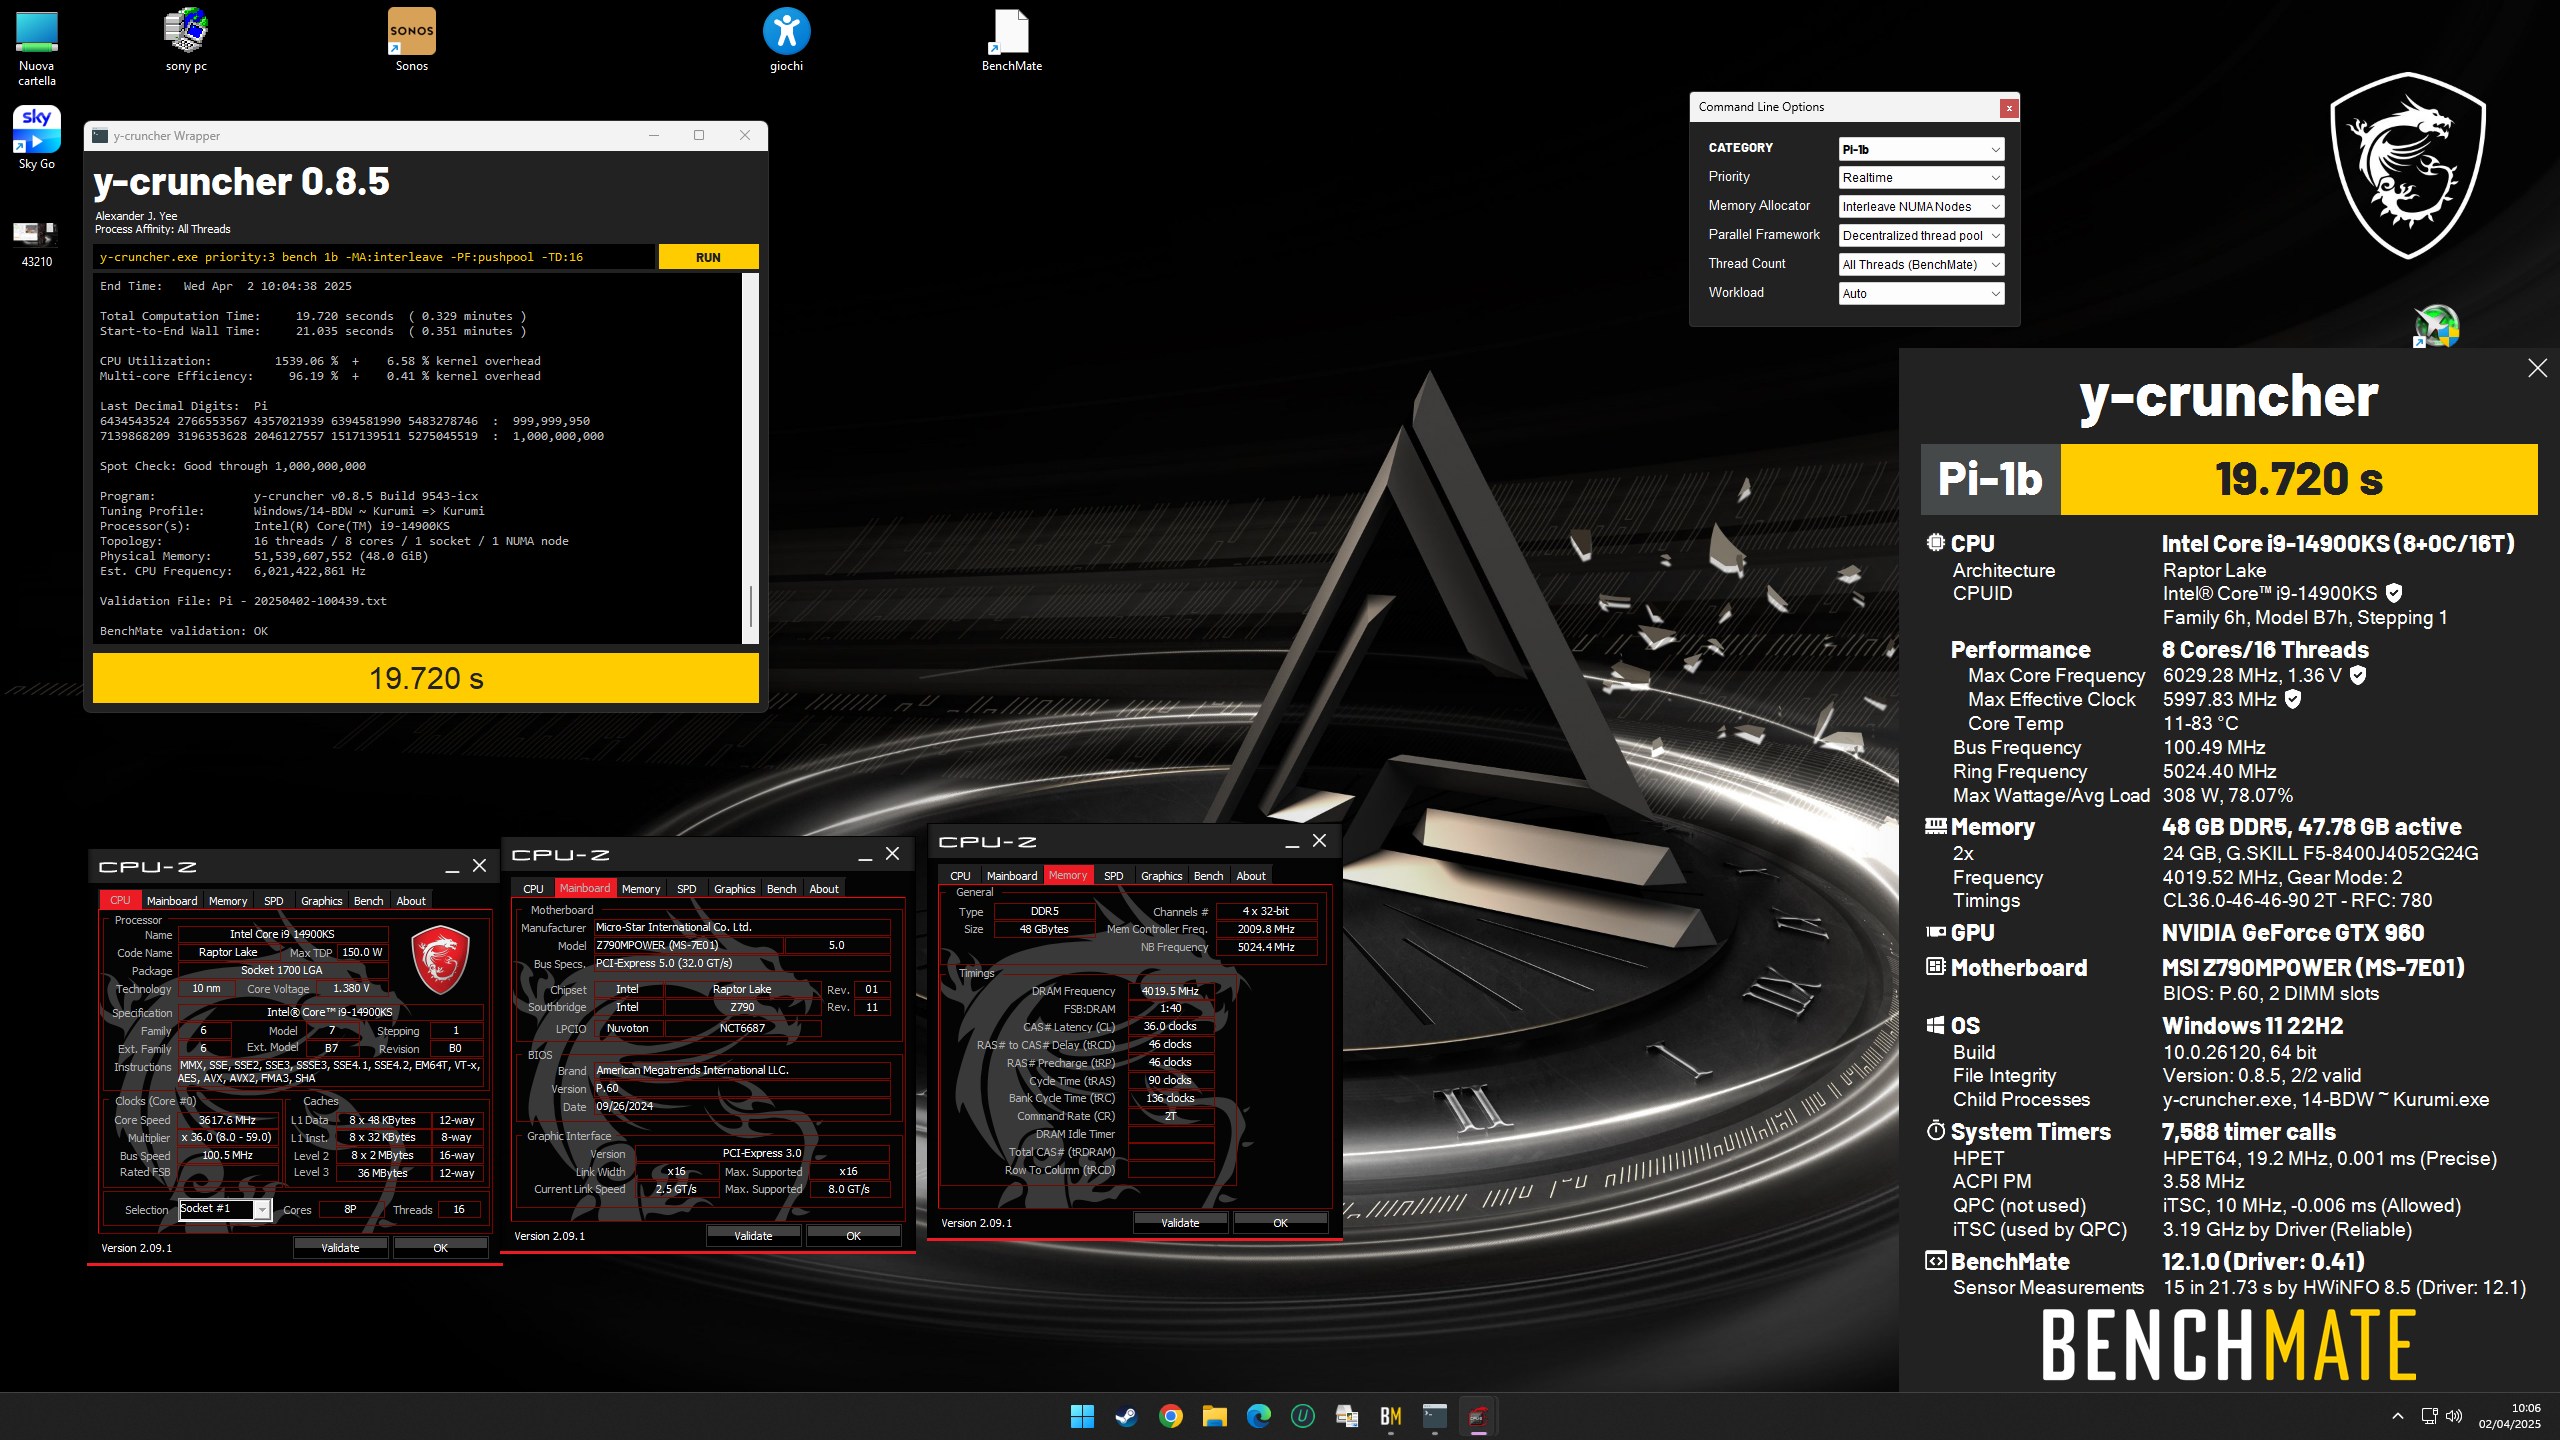Switch to CPU tab in middle CPU-Z
The height and width of the screenshot is (1440, 2560).
(533, 889)
